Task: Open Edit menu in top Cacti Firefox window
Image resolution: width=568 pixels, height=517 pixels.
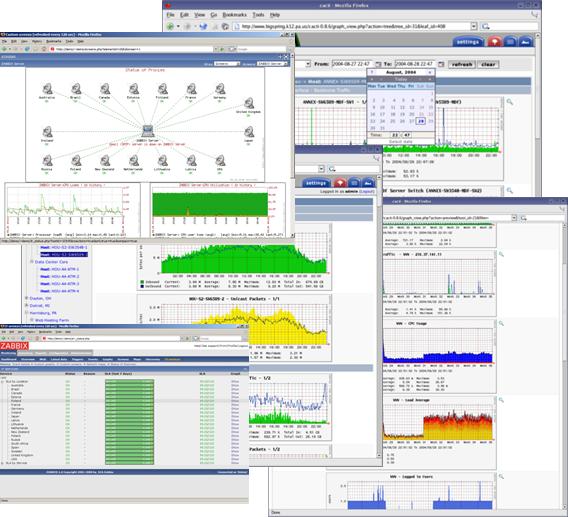Action: pos(184,15)
